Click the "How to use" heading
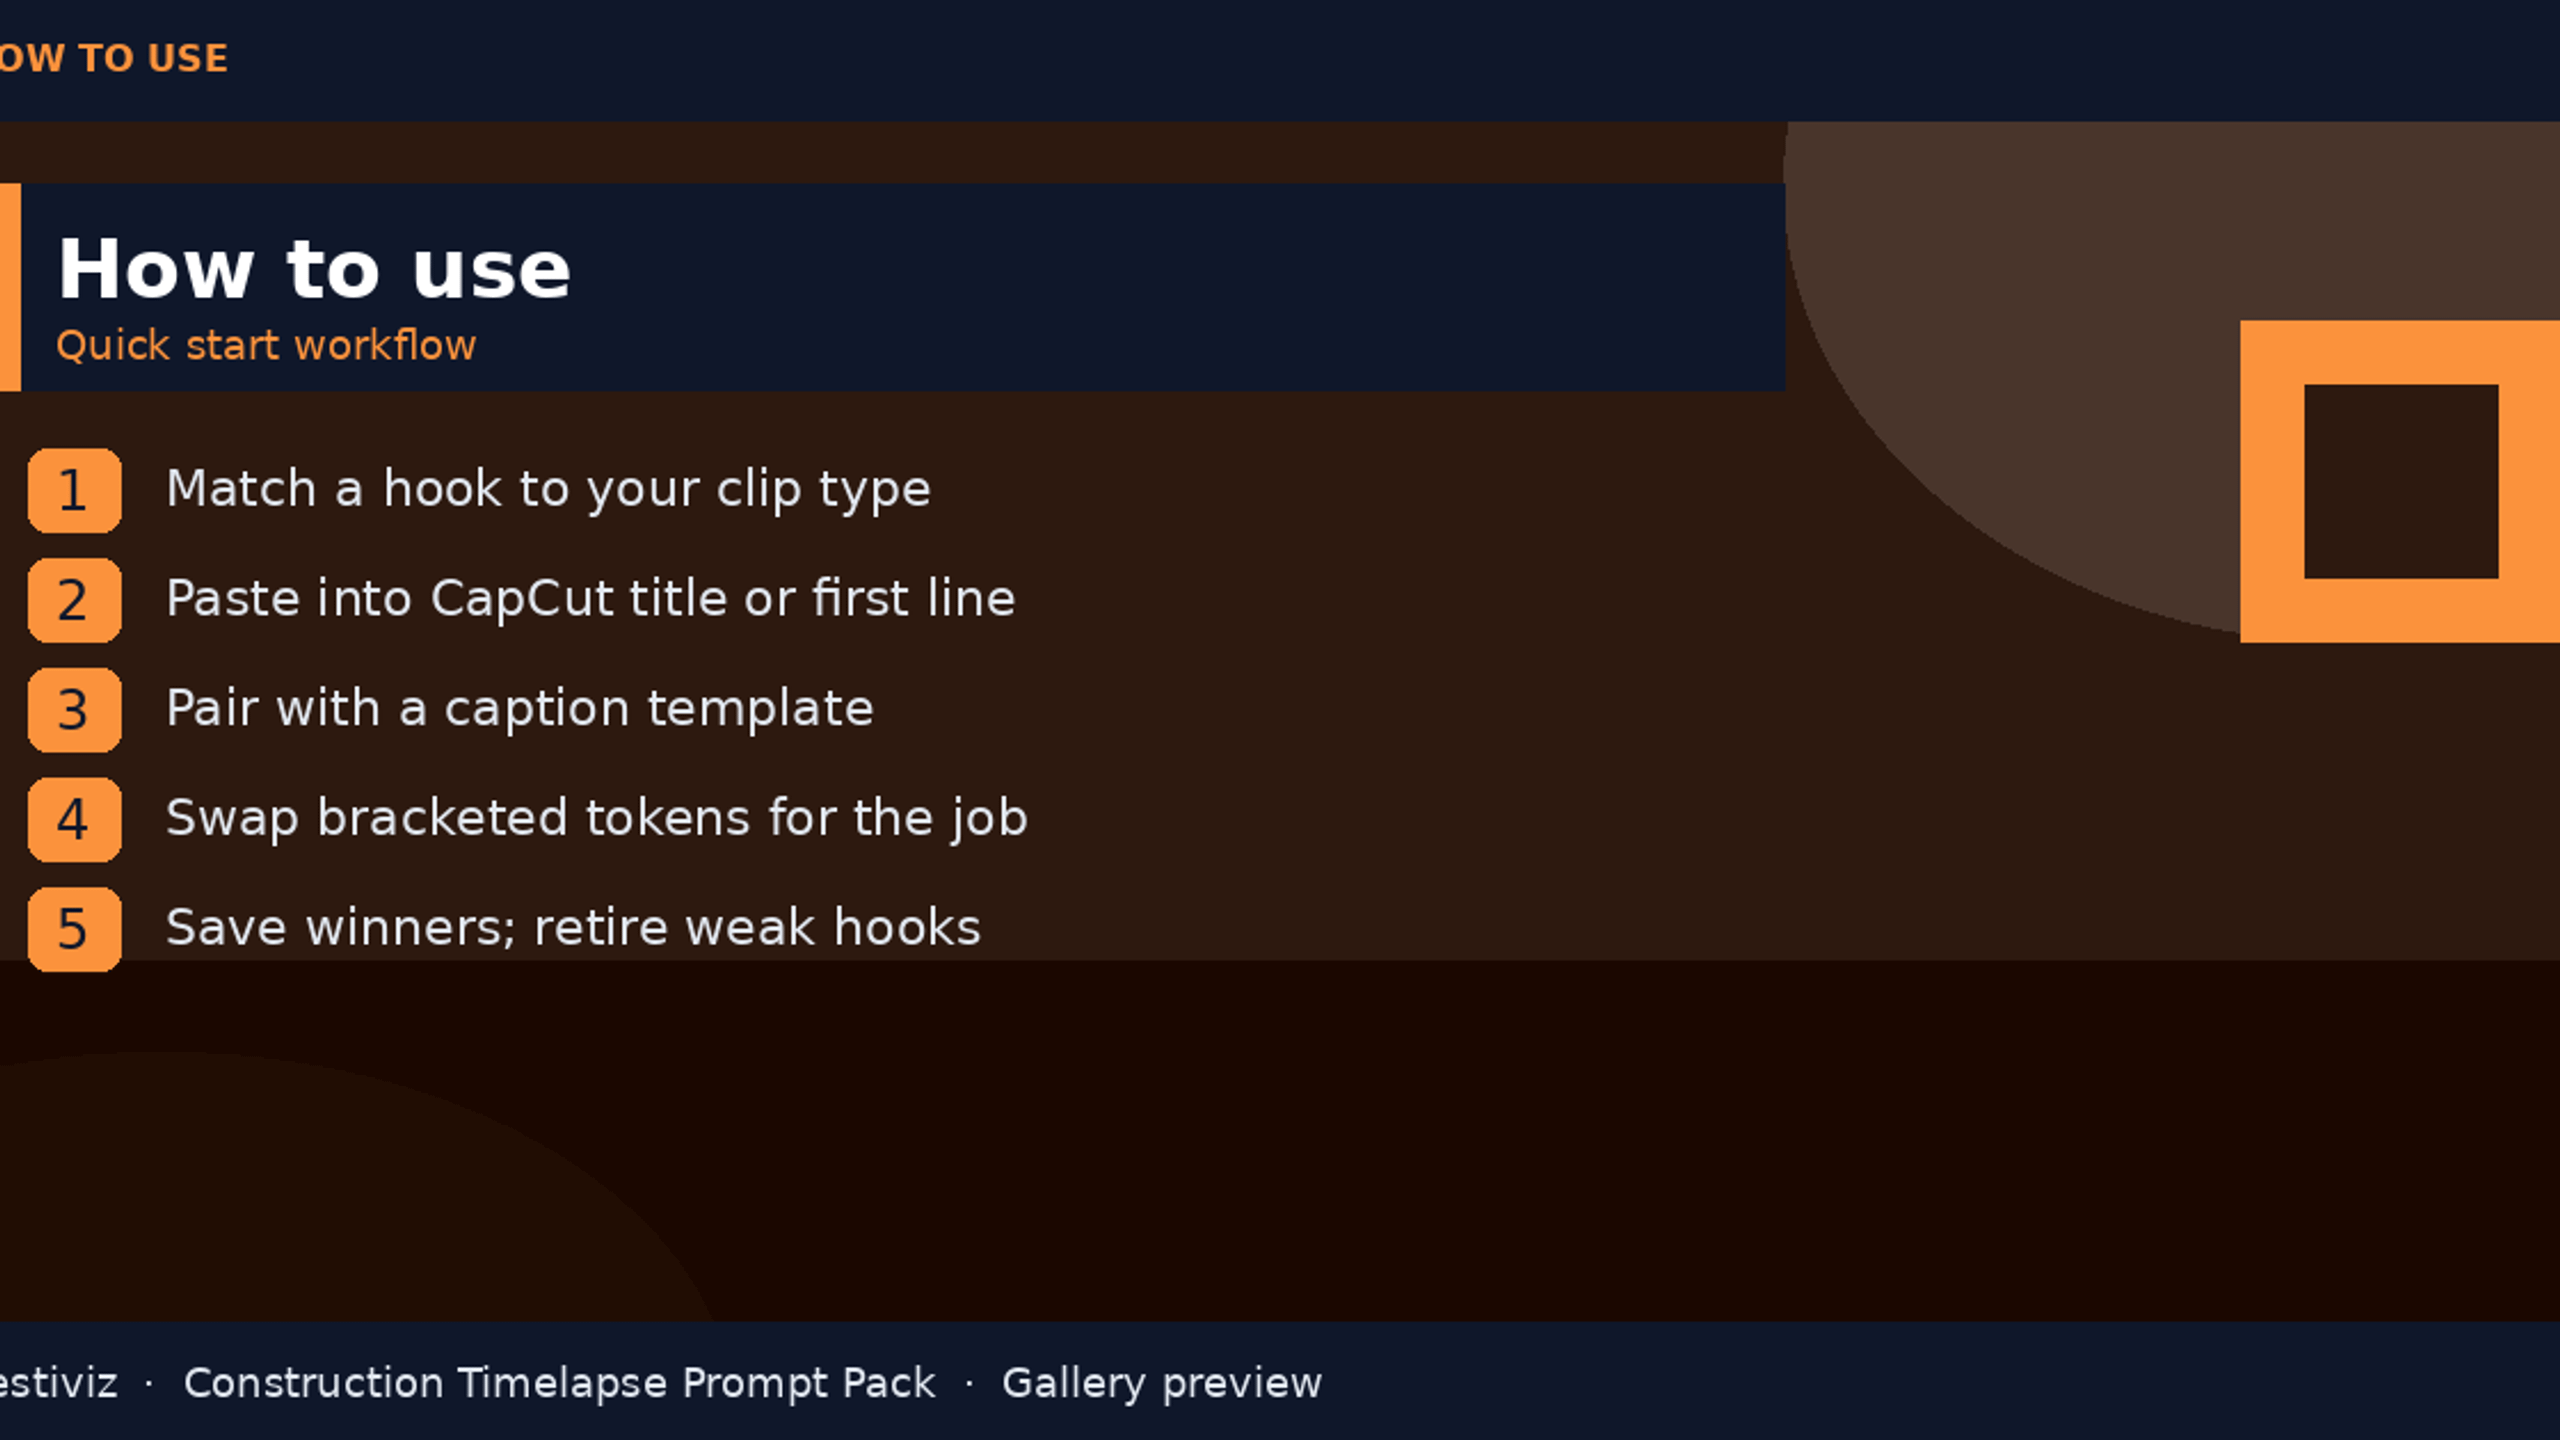This screenshot has height=1440, width=2560. pos(314,269)
